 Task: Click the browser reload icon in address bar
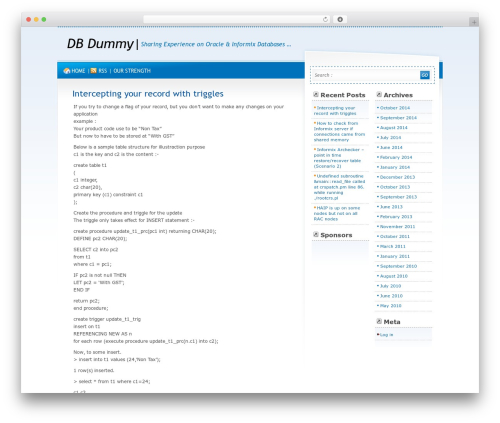tap(325, 19)
